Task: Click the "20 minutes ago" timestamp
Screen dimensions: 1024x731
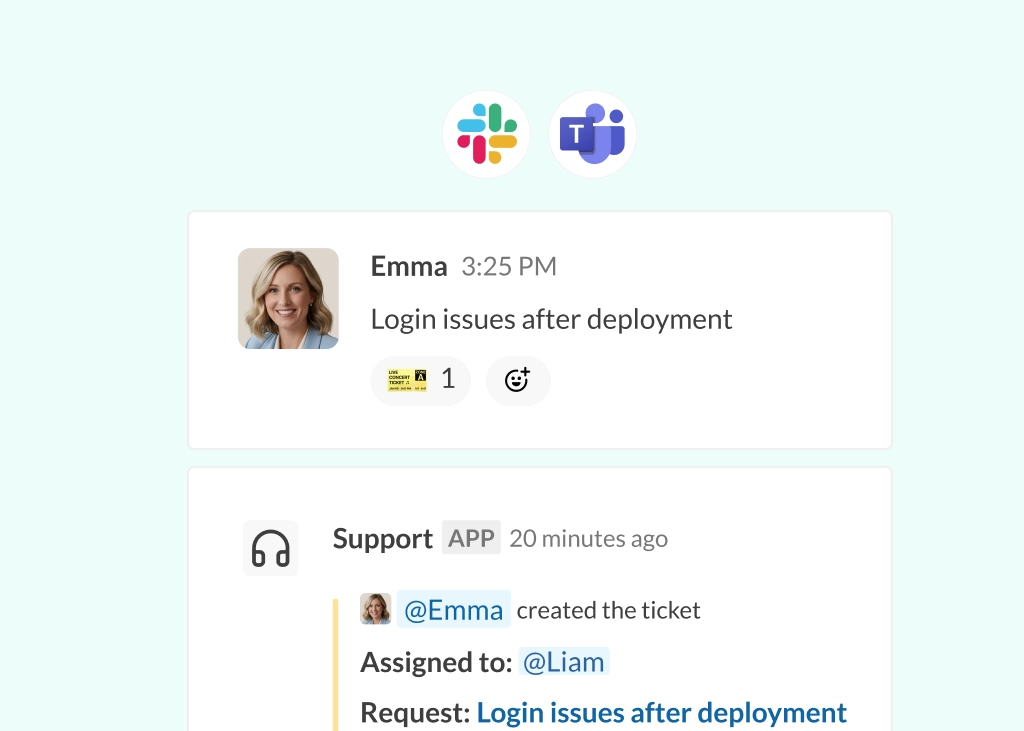Action: click(x=588, y=539)
